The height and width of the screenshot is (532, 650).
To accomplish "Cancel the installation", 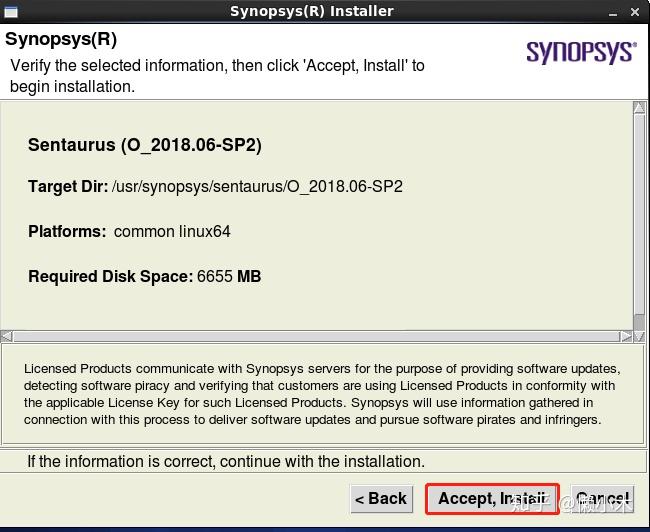I will (x=602, y=498).
